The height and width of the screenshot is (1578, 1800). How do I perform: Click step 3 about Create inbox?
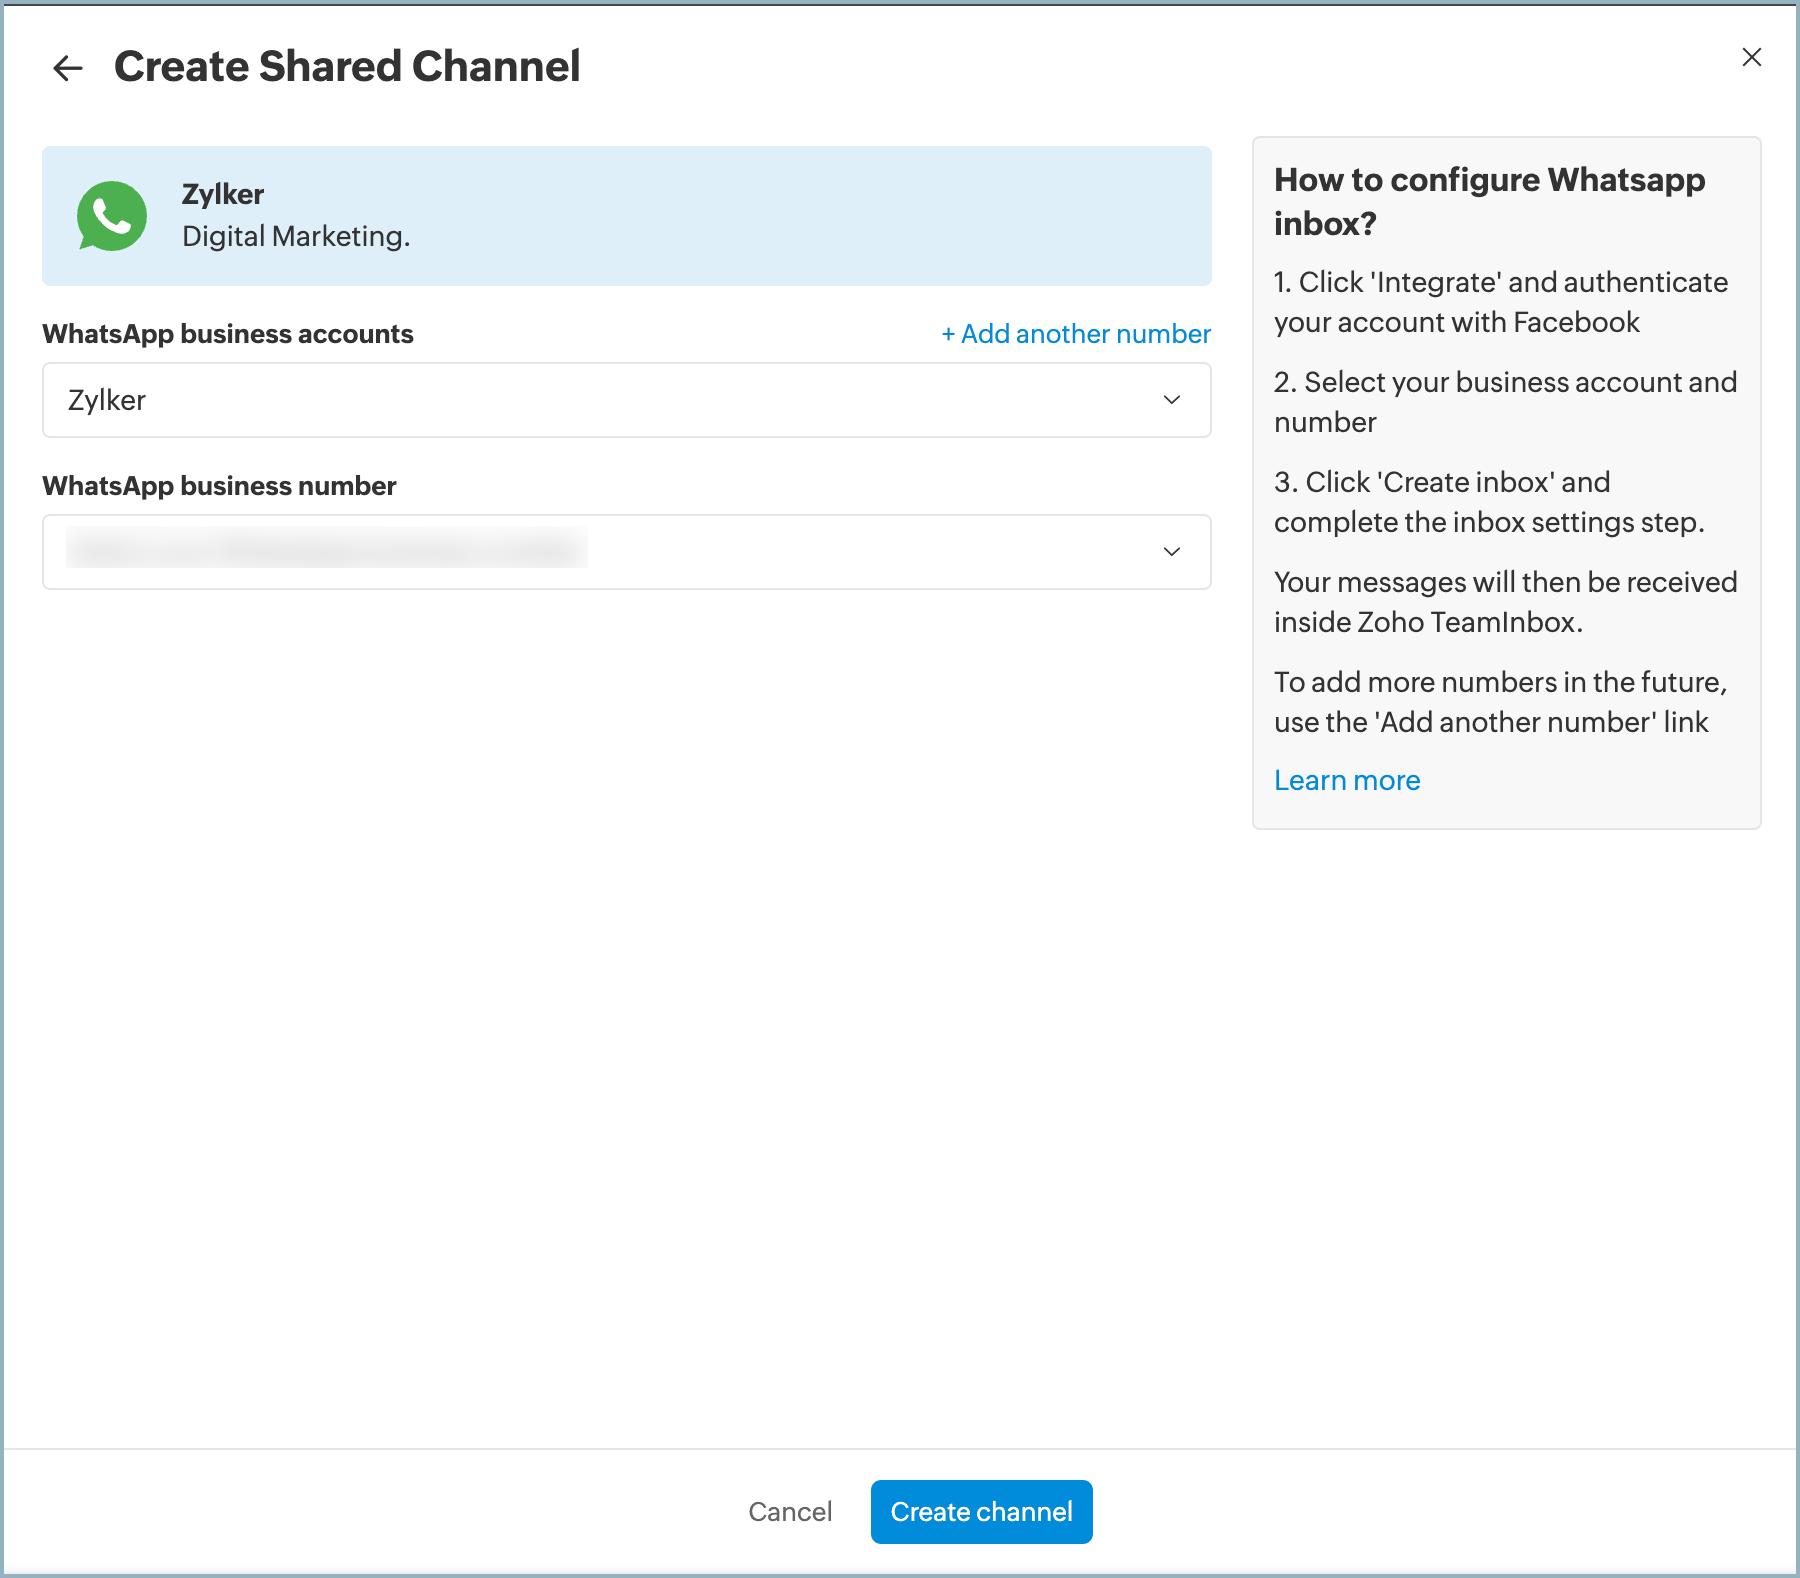pos(1488,502)
